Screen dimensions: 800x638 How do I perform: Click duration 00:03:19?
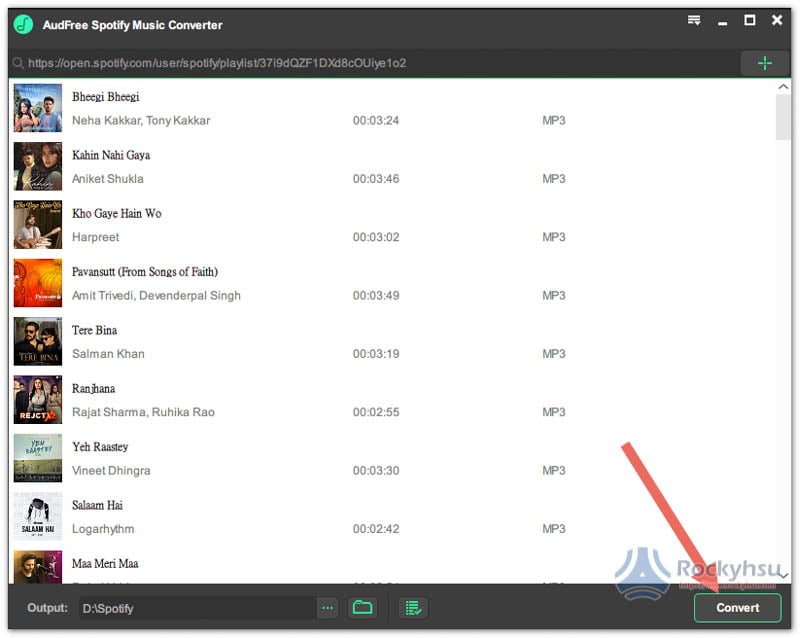376,354
